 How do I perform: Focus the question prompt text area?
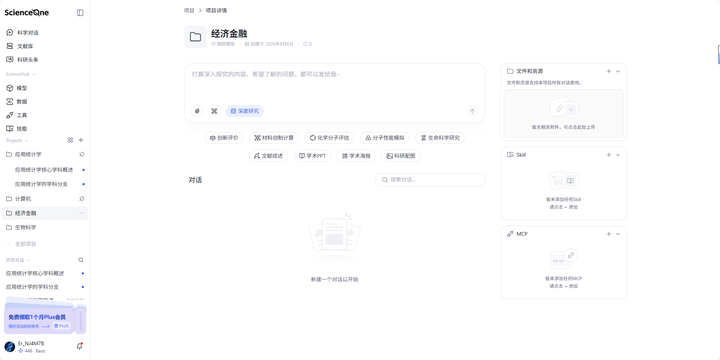334,85
